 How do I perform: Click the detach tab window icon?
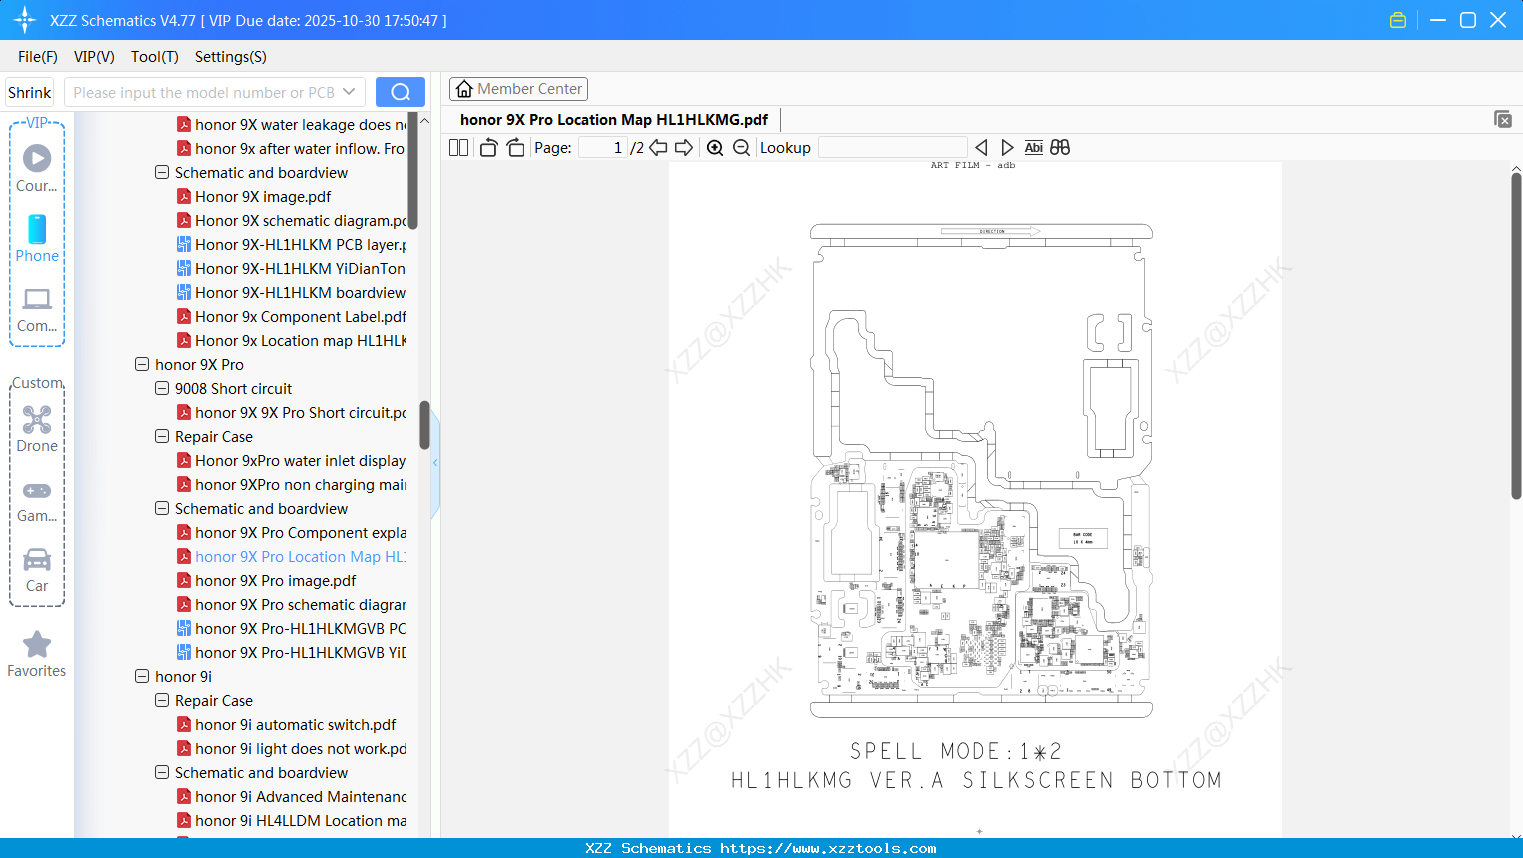point(1503,119)
